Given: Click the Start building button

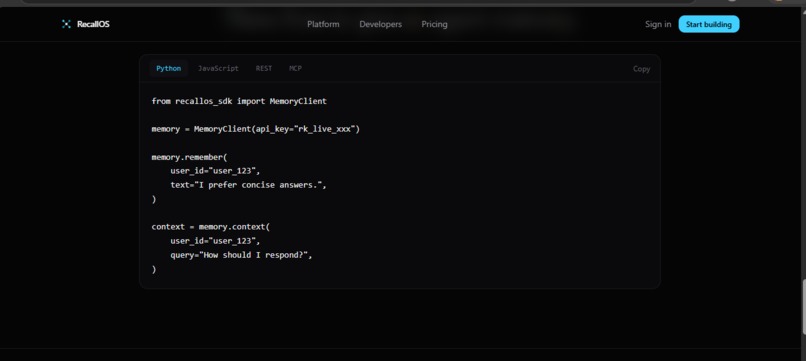Looking at the screenshot, I should [x=709, y=24].
